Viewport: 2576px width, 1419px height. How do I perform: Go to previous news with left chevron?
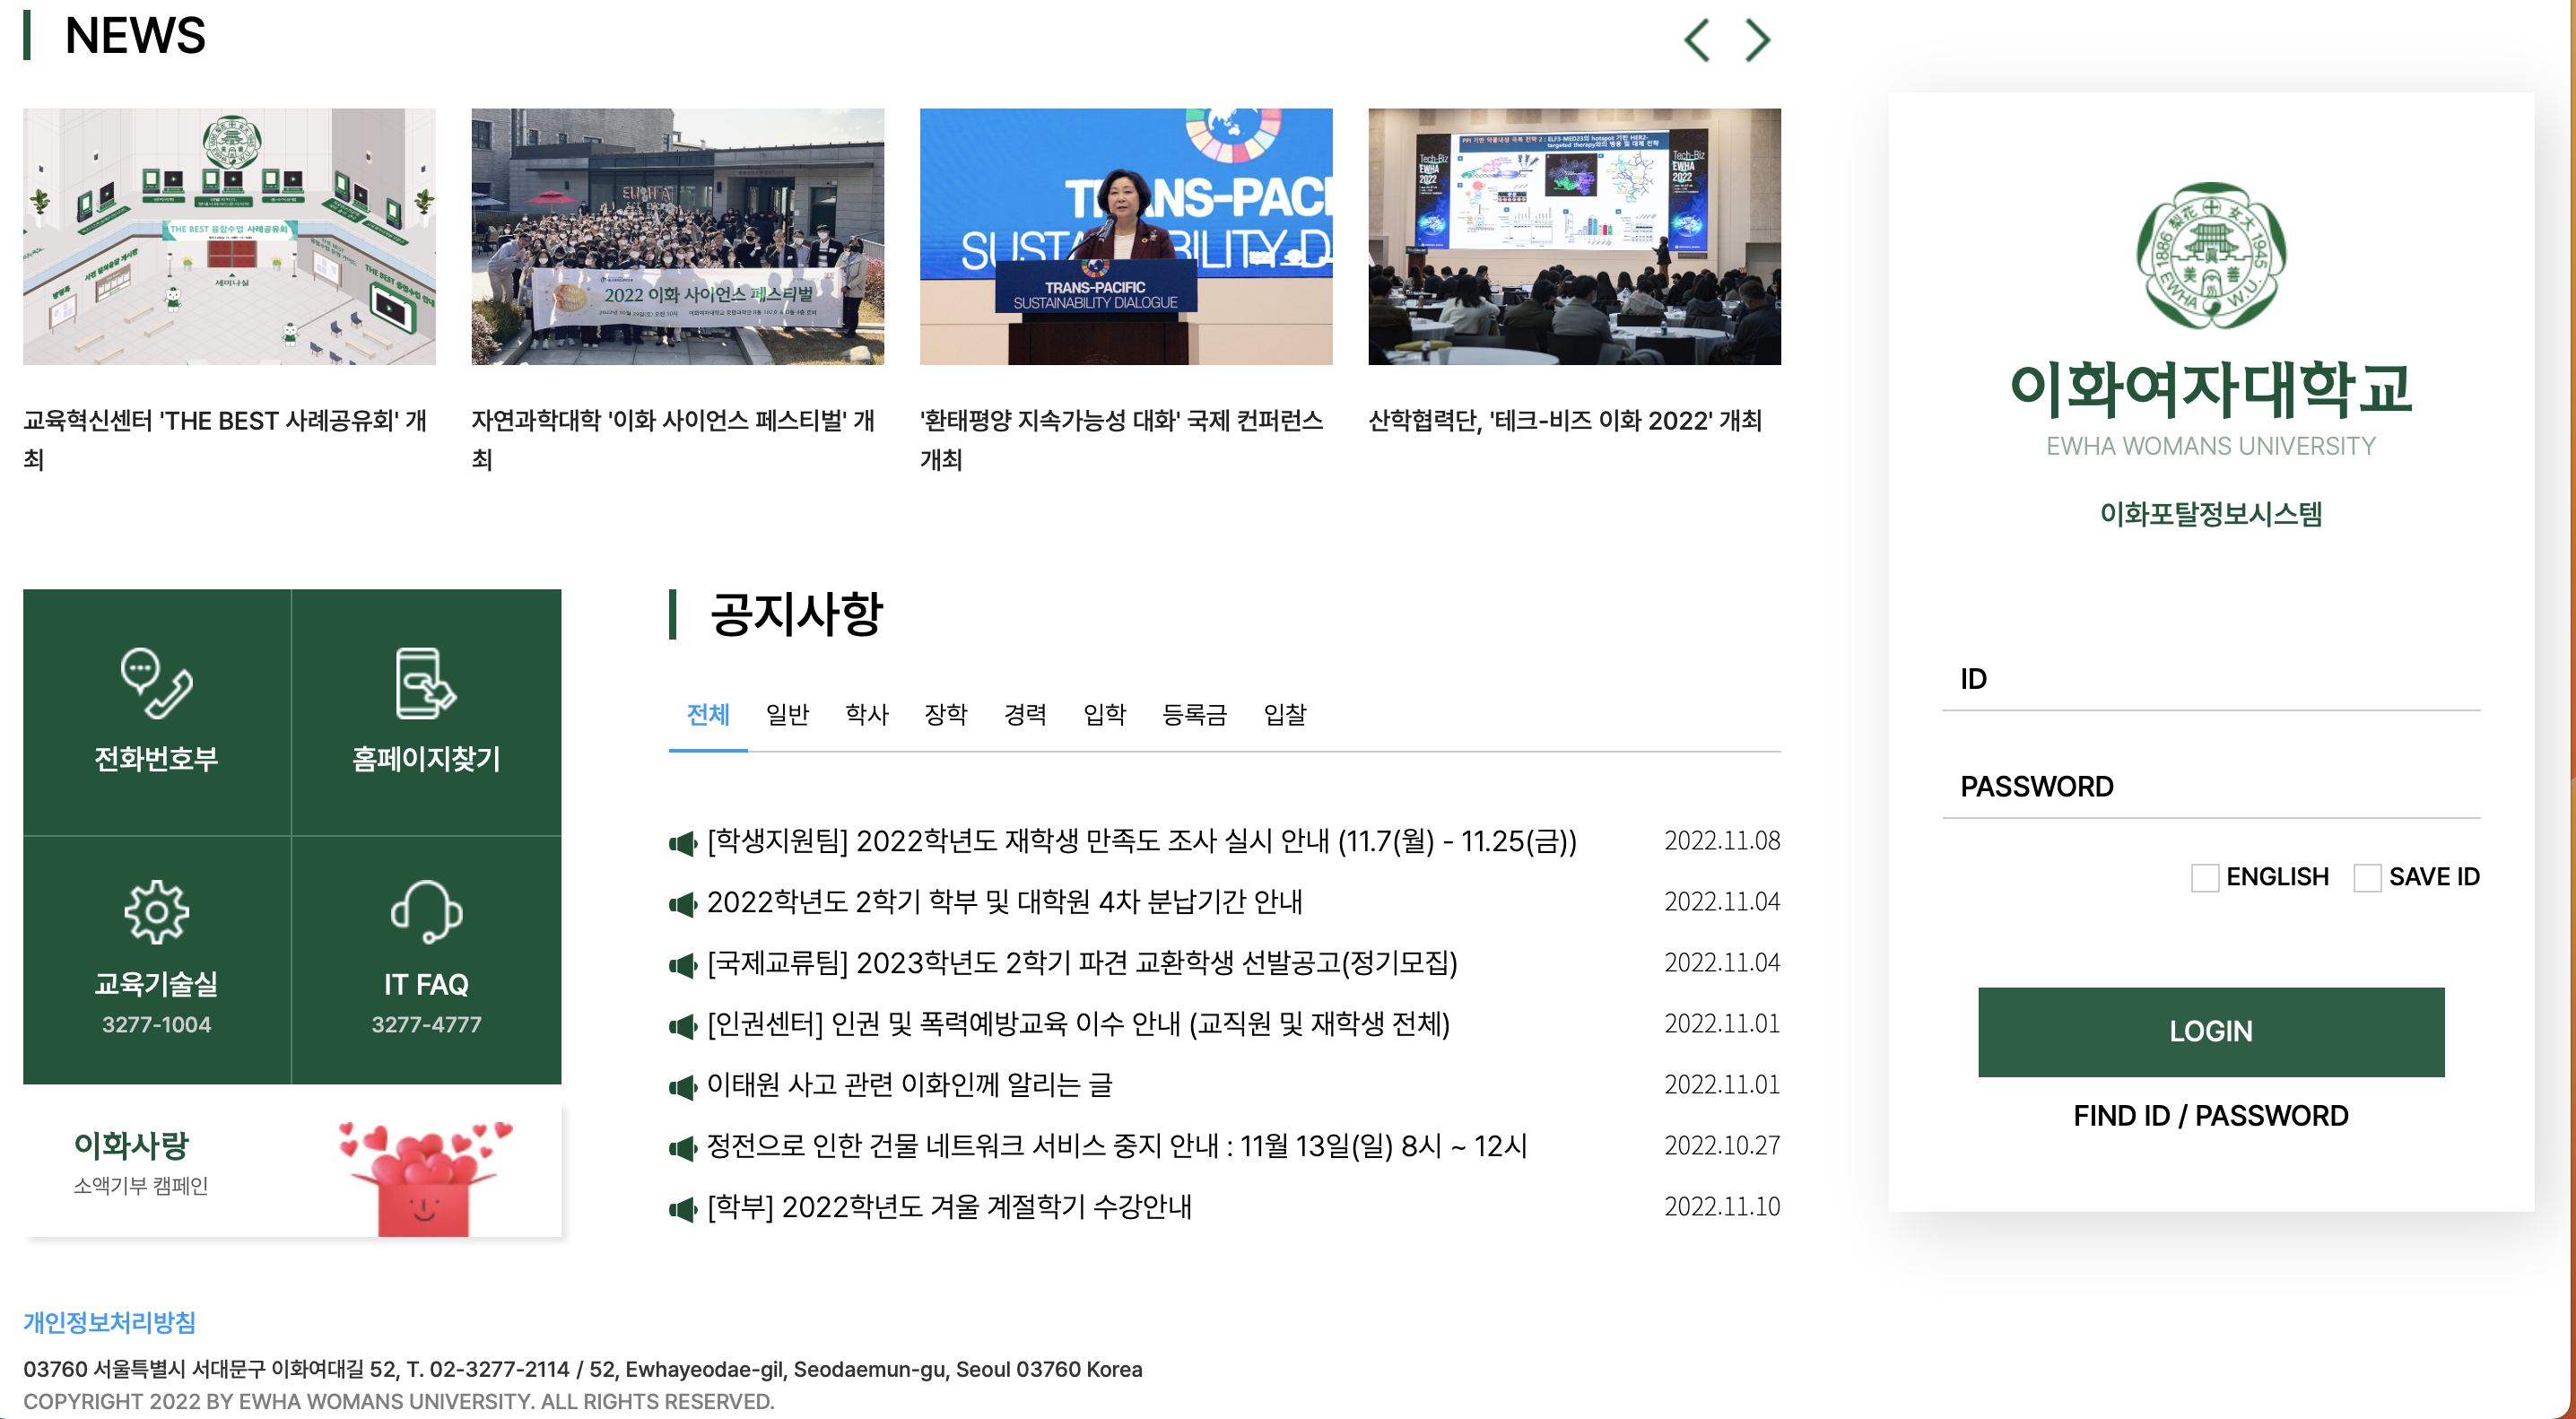click(1697, 40)
